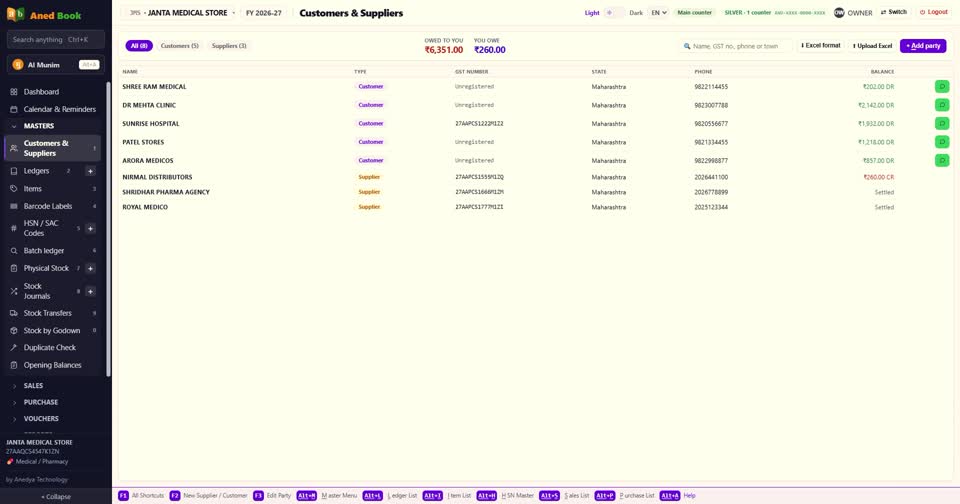Click the Logout button
This screenshot has width=960, height=504.
click(x=934, y=12)
